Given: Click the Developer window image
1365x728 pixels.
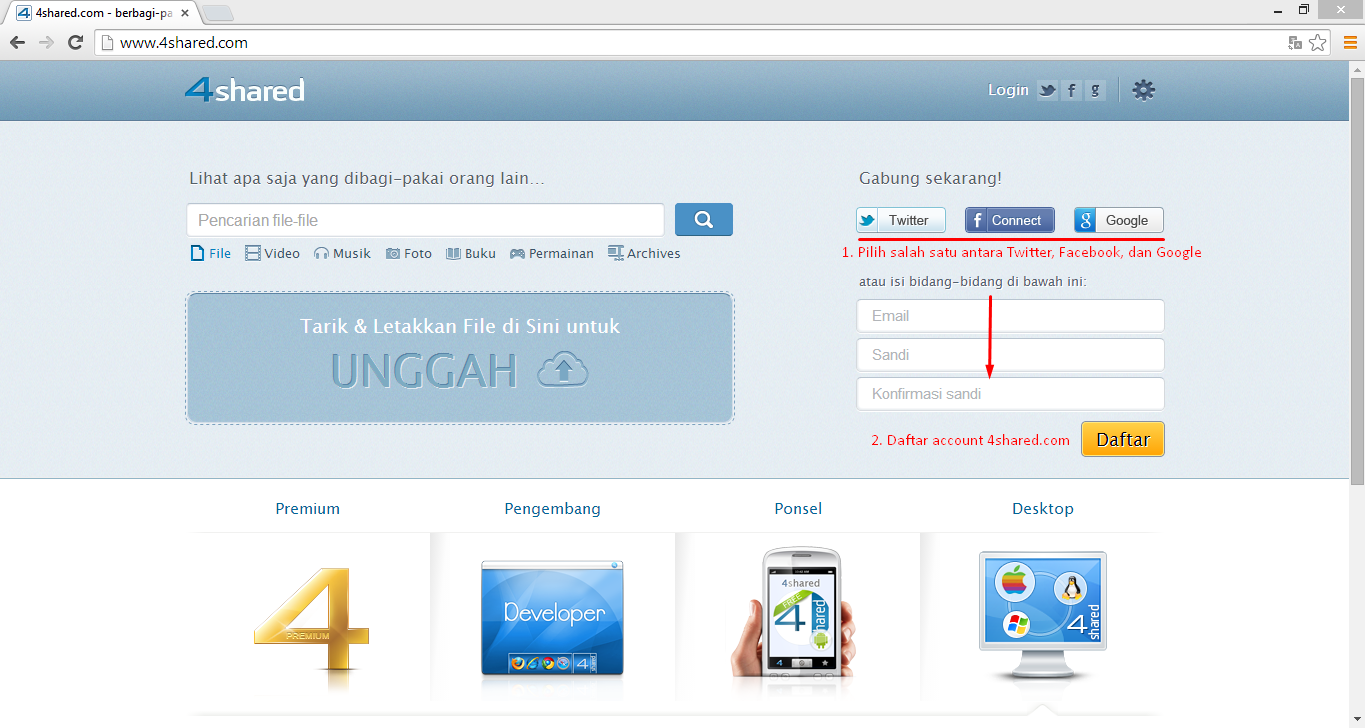Looking at the screenshot, I should pos(552,618).
